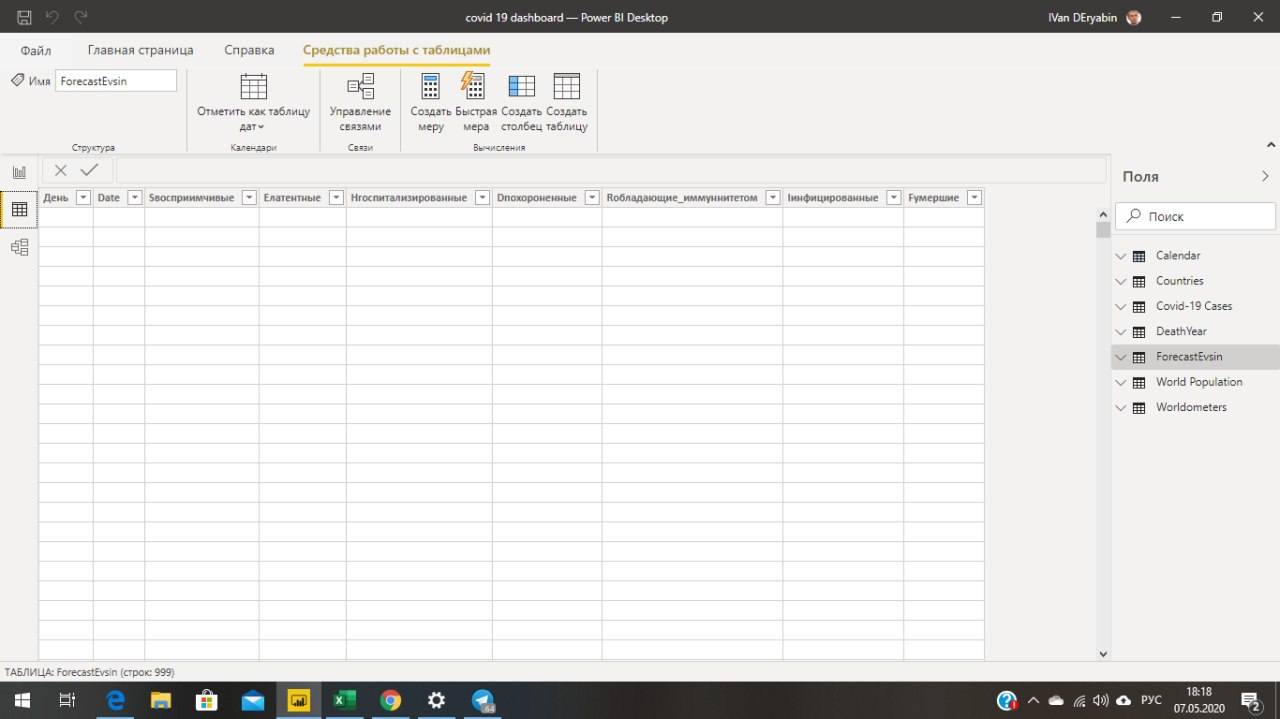1280x719 pixels.
Task: Expand the Worldometers table chevron
Action: pyautogui.click(x=1121, y=408)
